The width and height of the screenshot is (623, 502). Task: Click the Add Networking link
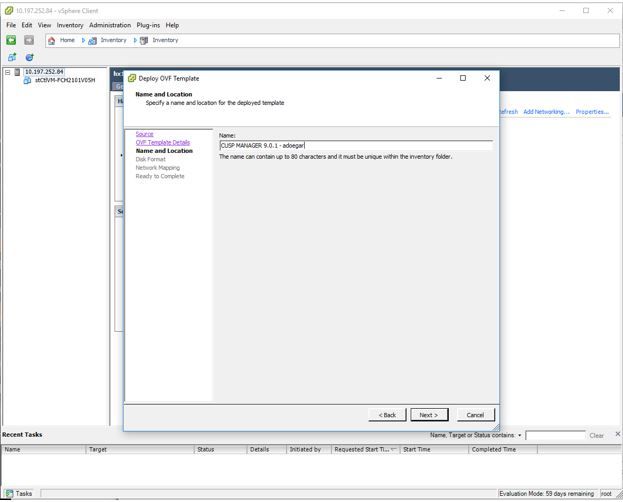[x=546, y=112]
